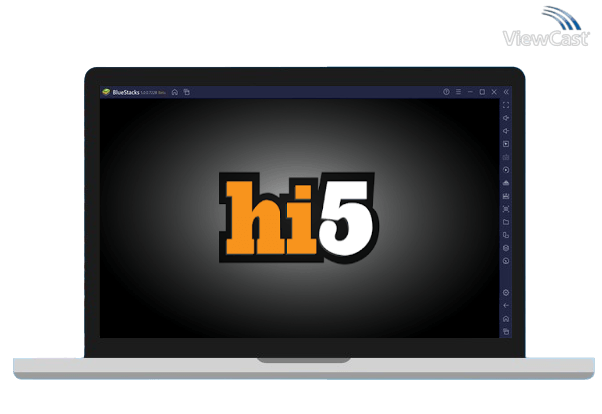Open the stacked-windows icon beside title bar Home
This screenshot has width=602, height=414.
click(187, 92)
